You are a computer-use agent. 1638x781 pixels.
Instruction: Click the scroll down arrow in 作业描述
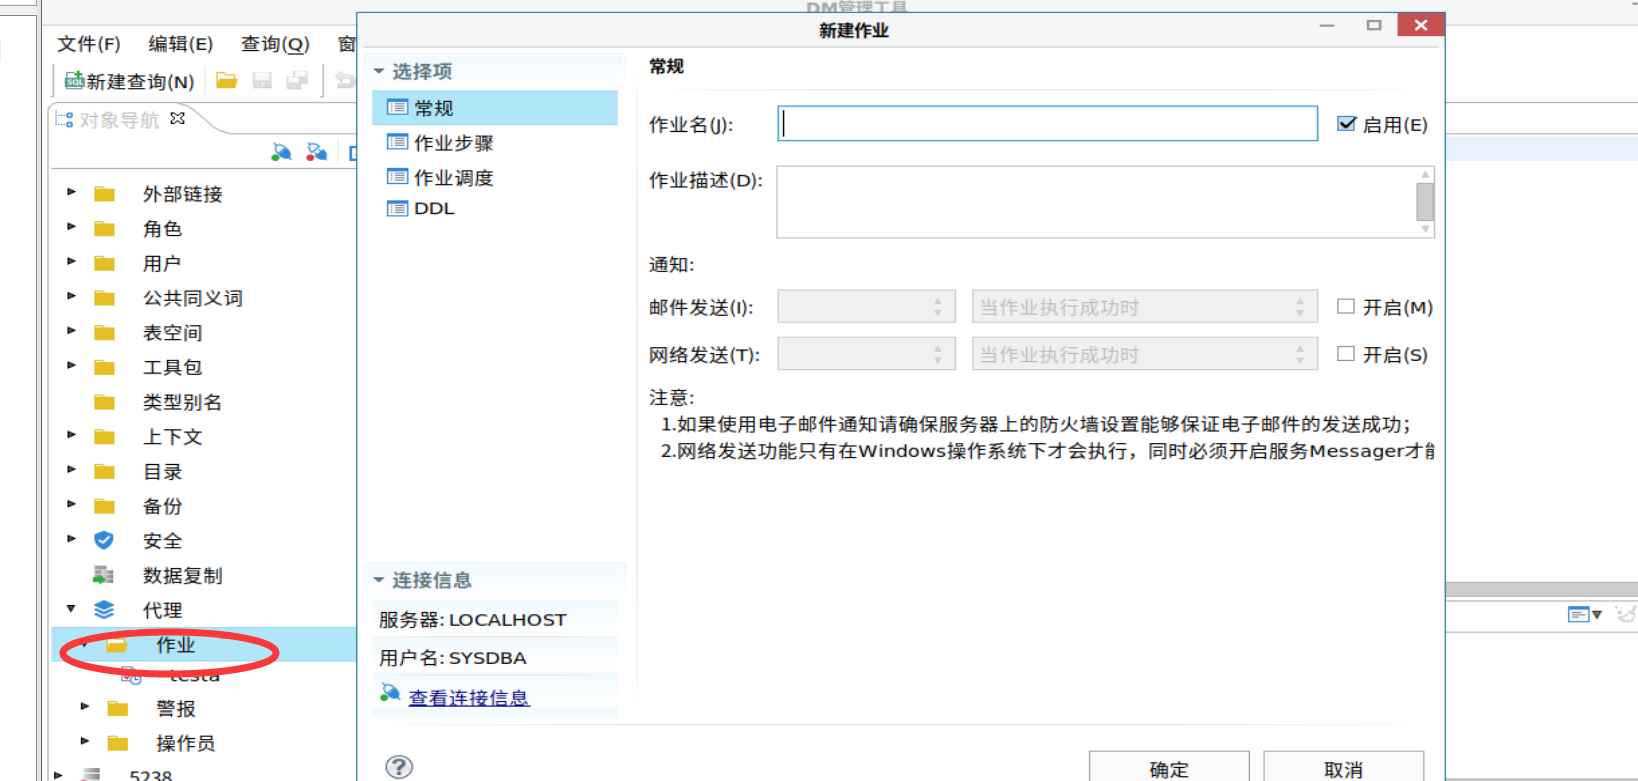1425,229
